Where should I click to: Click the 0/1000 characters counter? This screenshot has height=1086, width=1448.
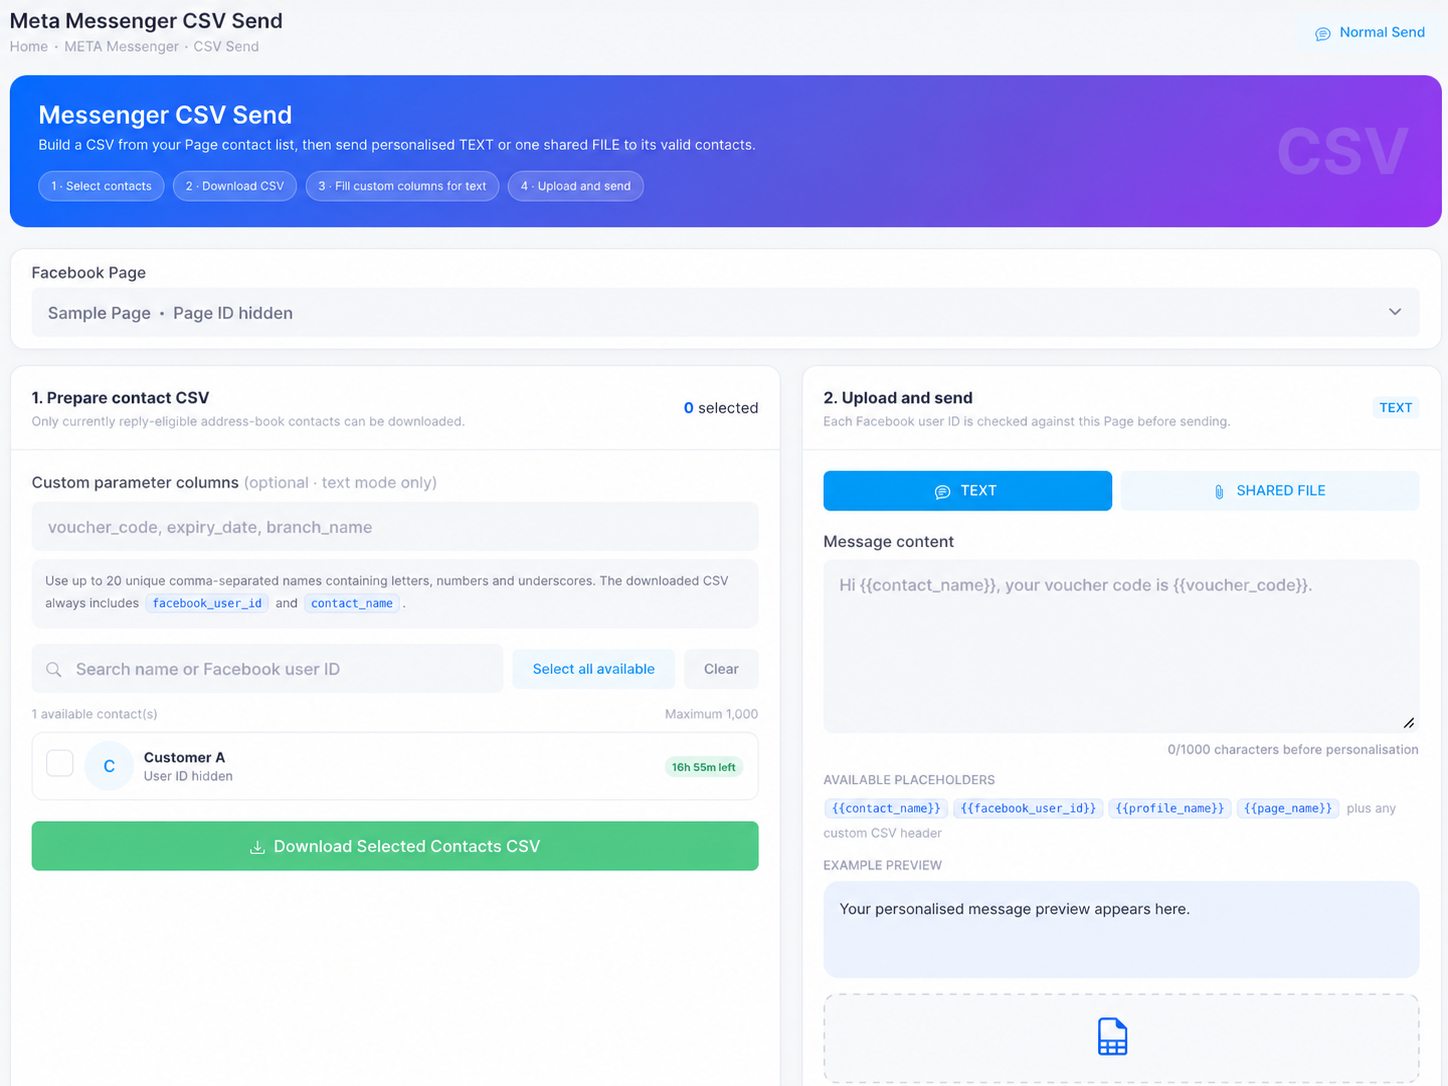(1292, 749)
